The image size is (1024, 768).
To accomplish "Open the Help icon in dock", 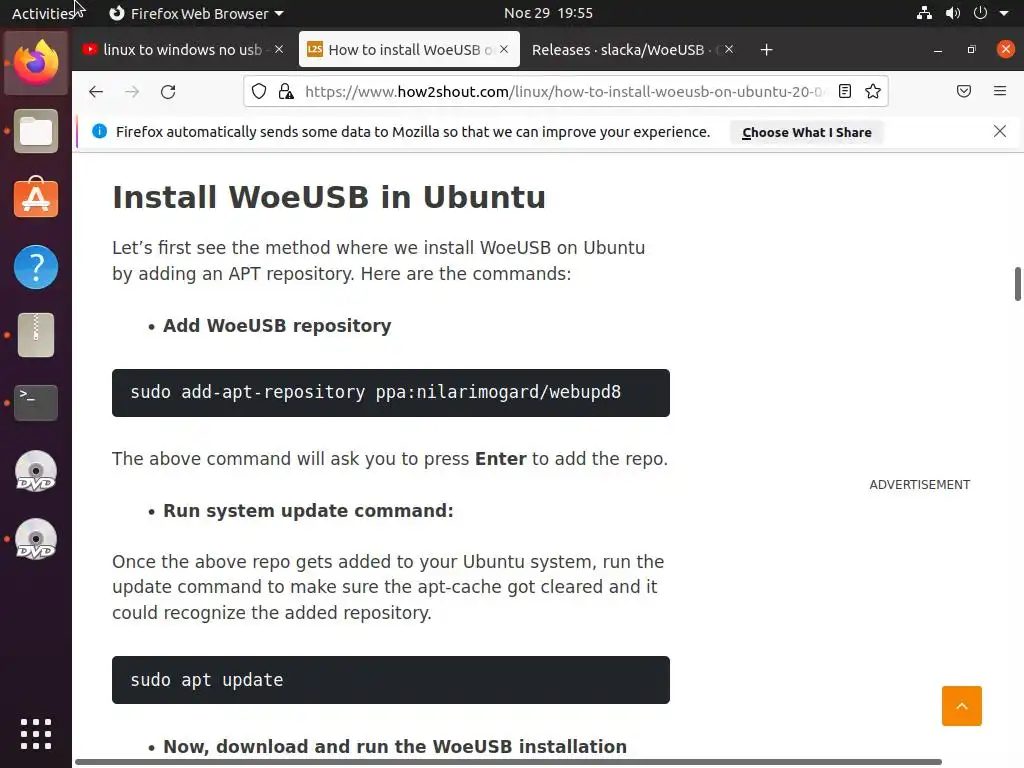I will [x=36, y=266].
